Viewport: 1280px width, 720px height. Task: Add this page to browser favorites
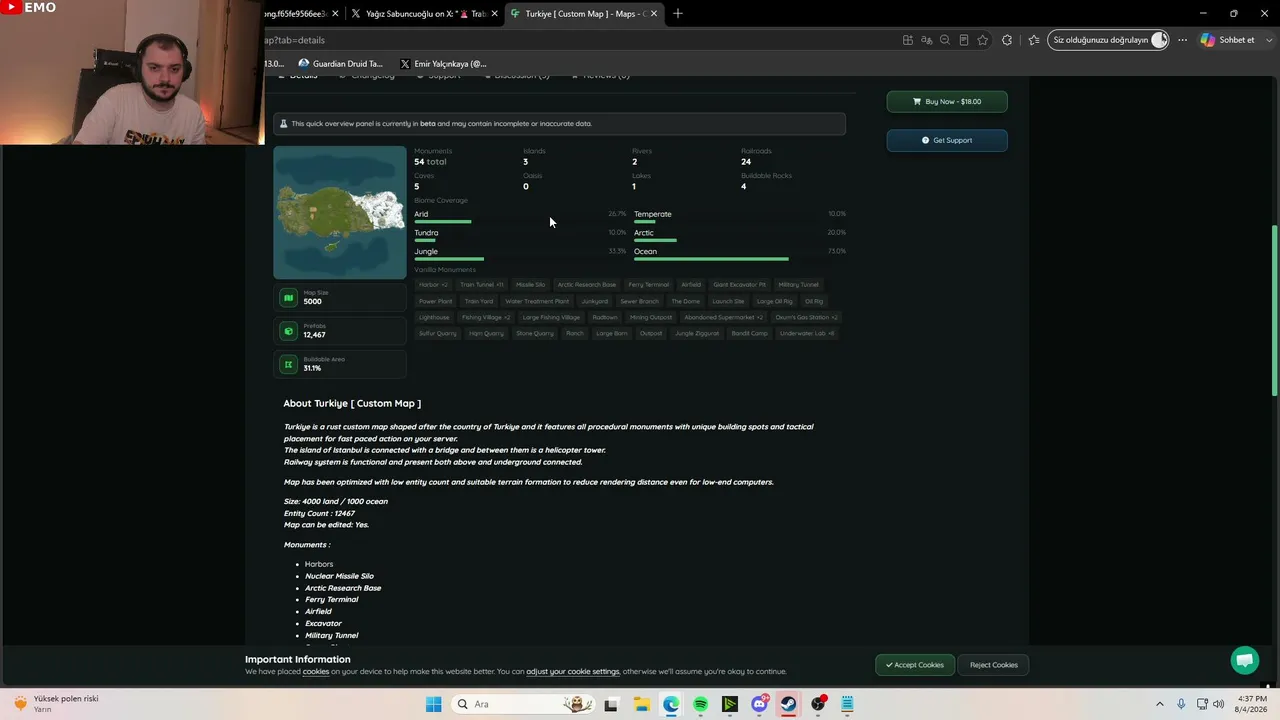[983, 40]
